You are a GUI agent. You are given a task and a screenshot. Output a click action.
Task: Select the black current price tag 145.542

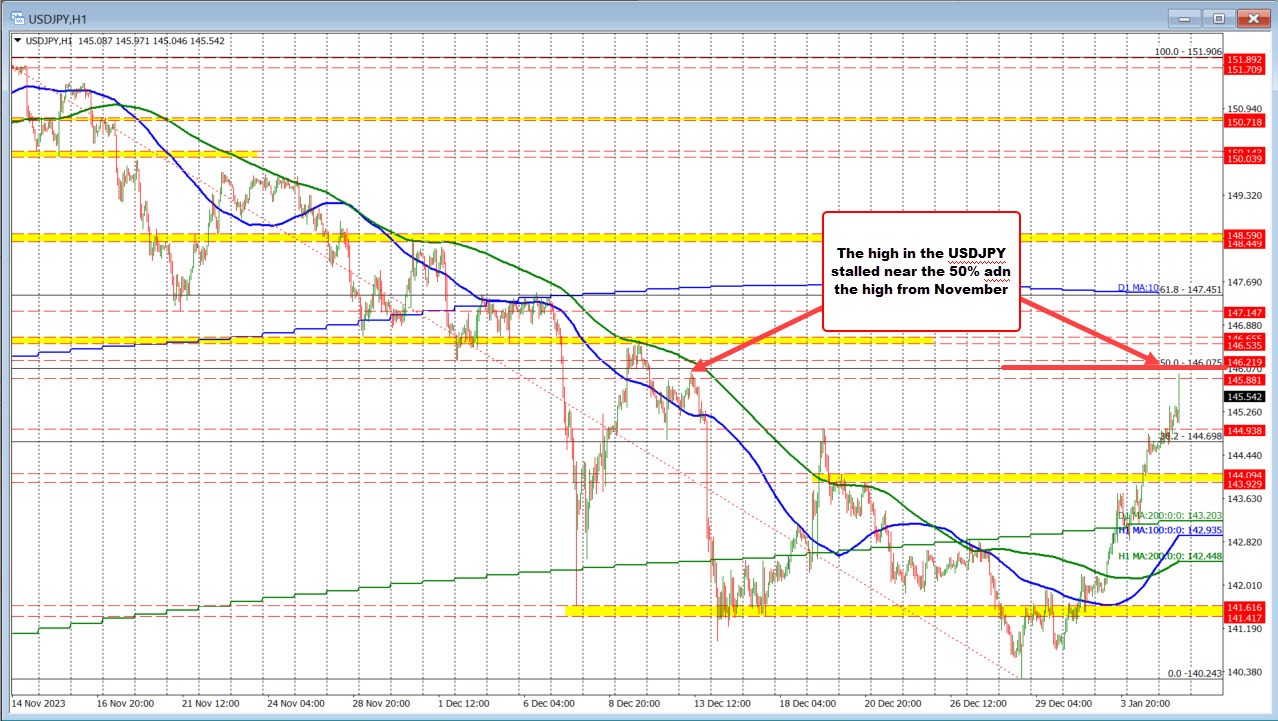(x=1245, y=396)
